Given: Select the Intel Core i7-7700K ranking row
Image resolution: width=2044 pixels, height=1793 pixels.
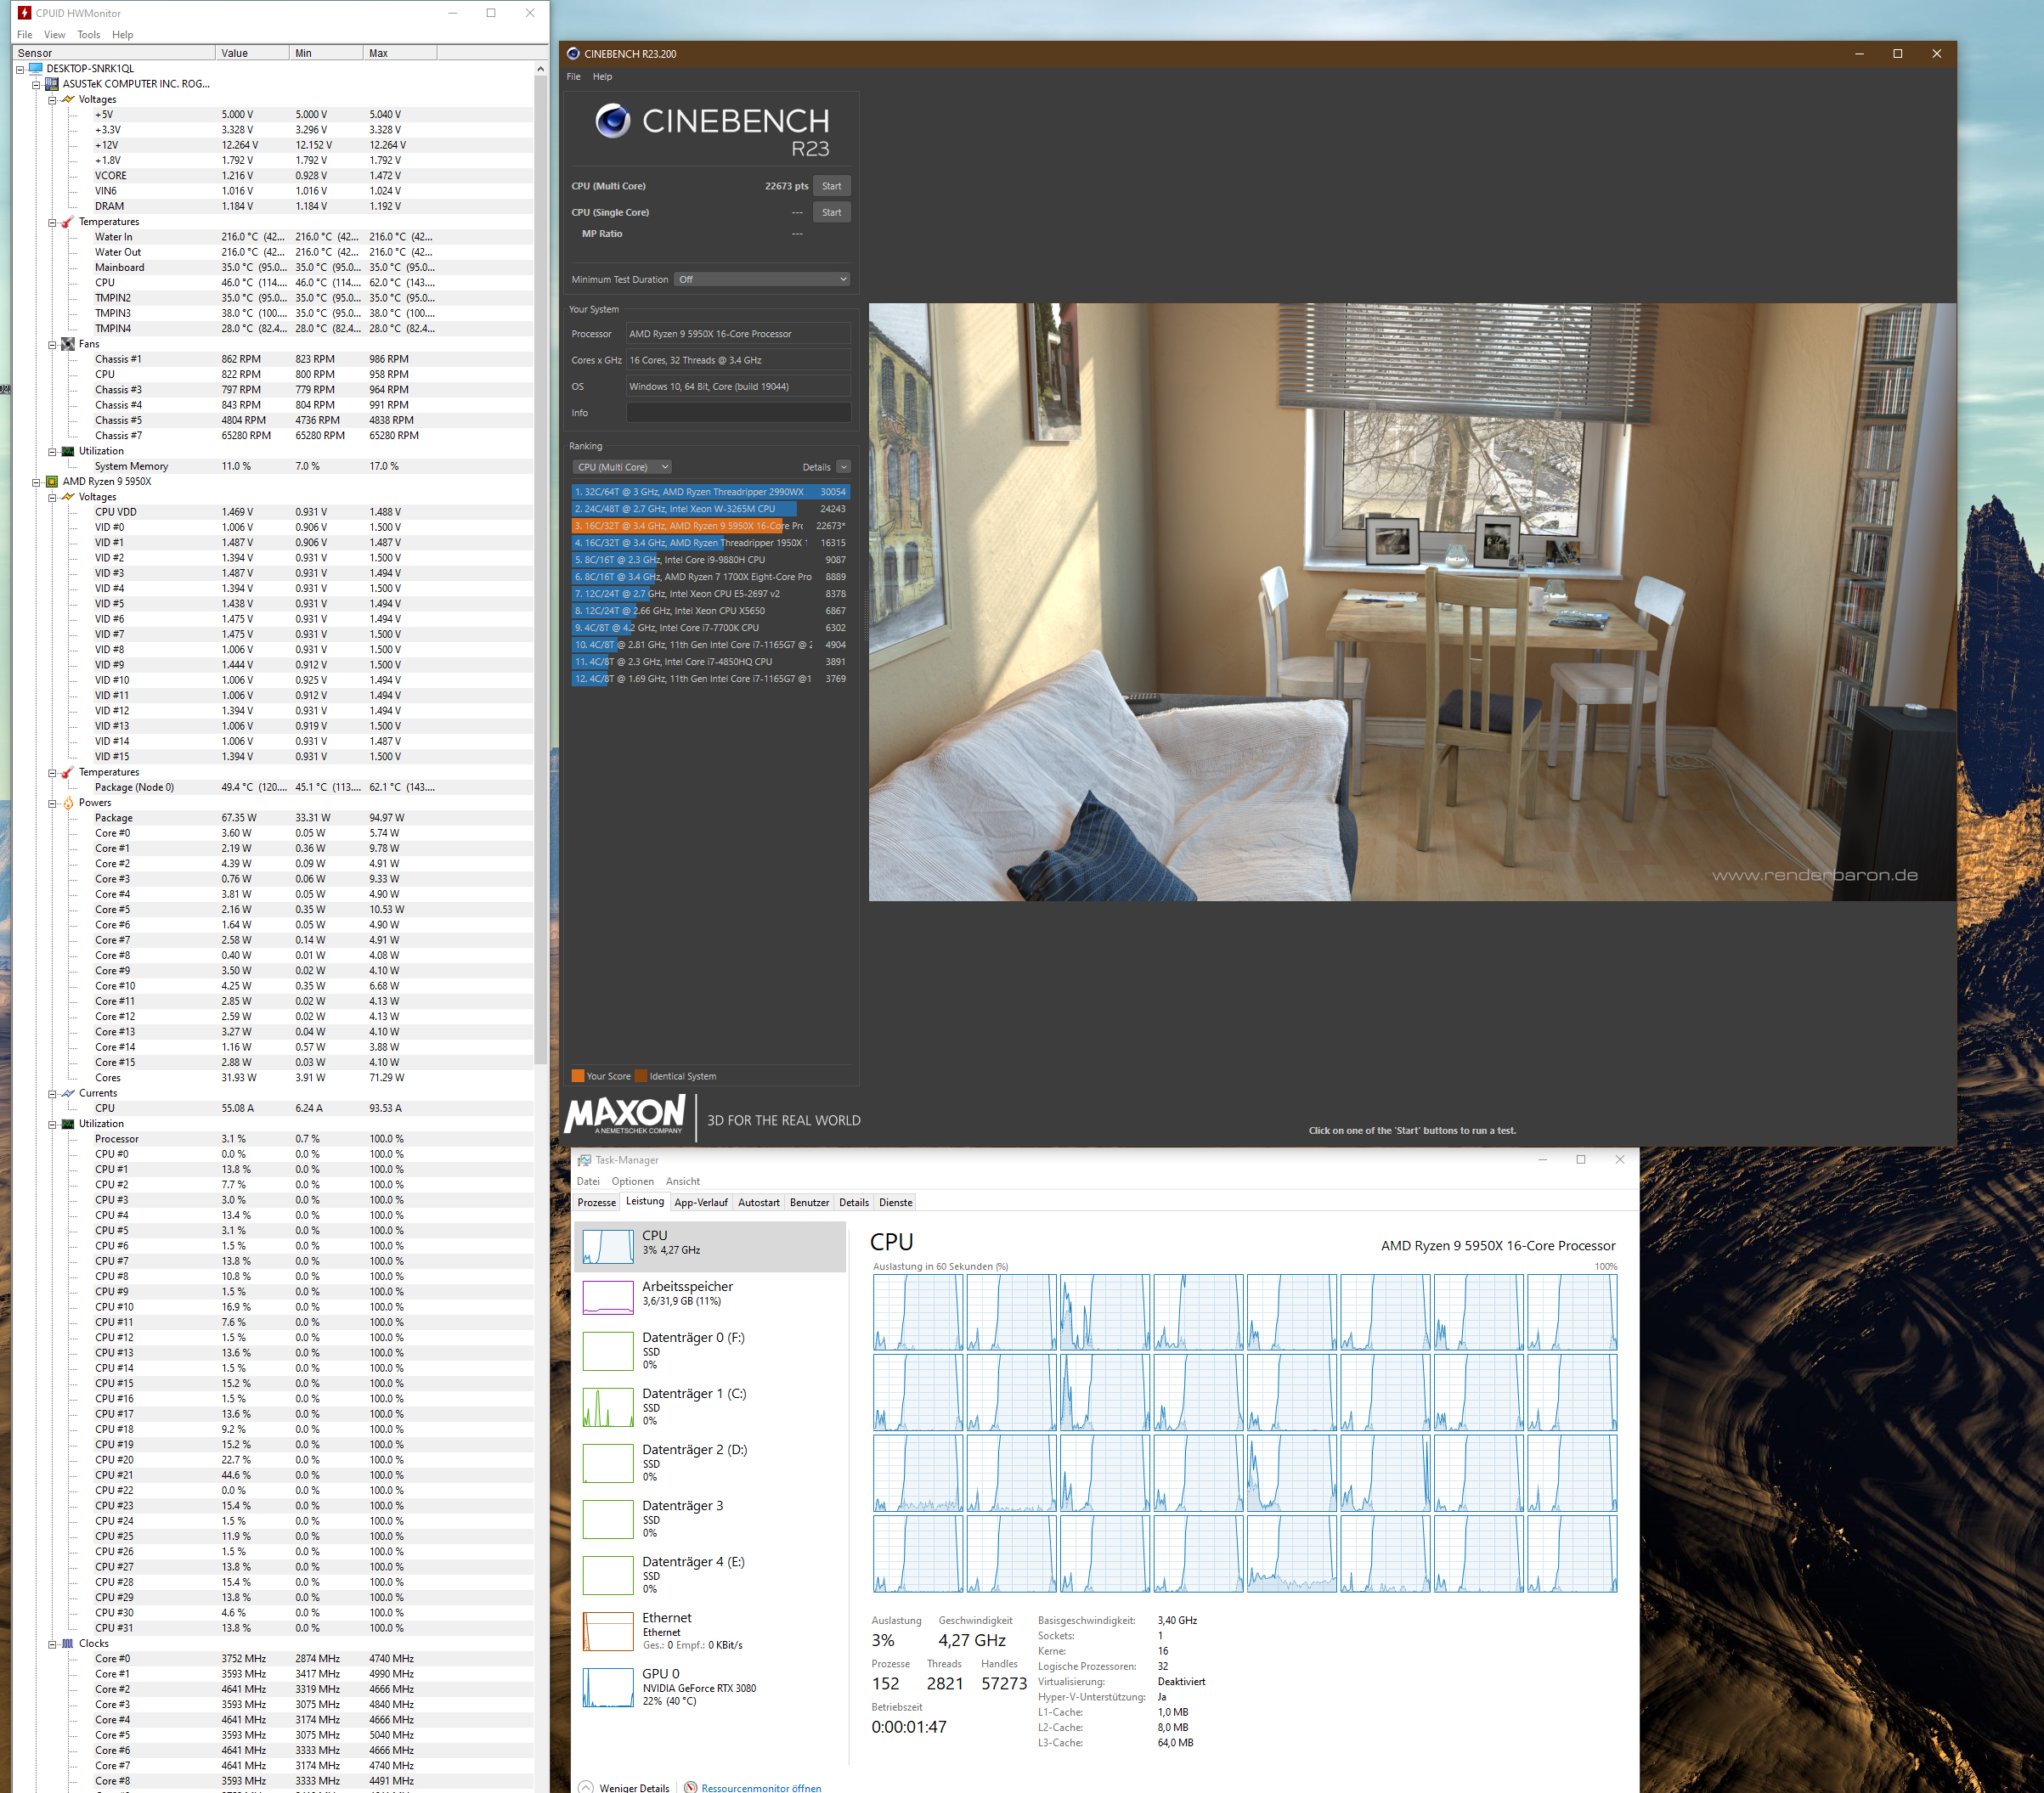Looking at the screenshot, I should (x=711, y=628).
